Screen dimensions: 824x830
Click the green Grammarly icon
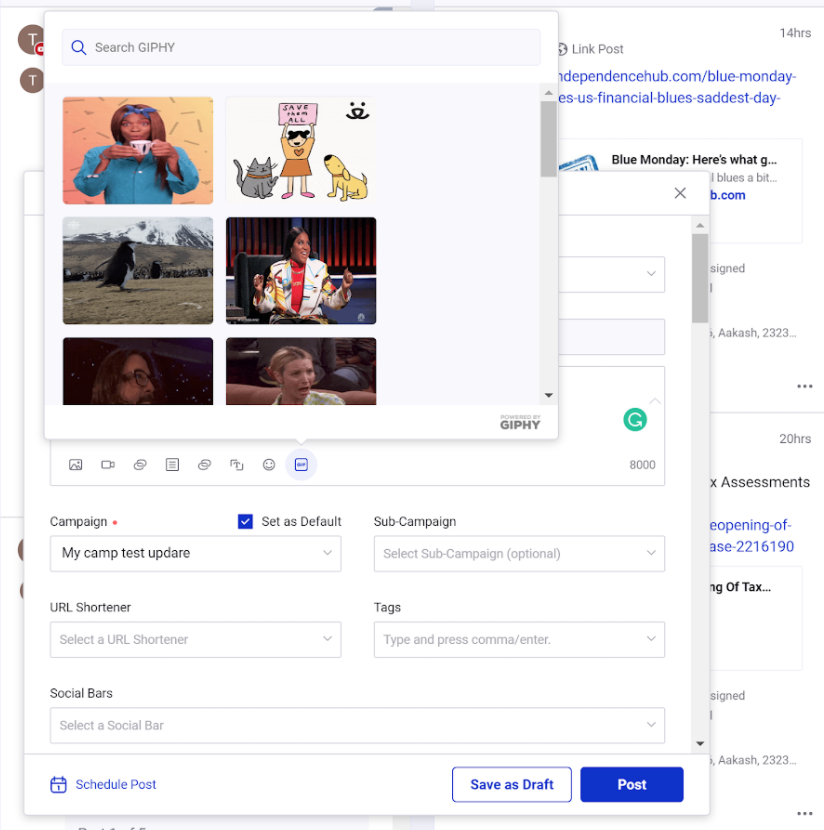click(x=635, y=420)
